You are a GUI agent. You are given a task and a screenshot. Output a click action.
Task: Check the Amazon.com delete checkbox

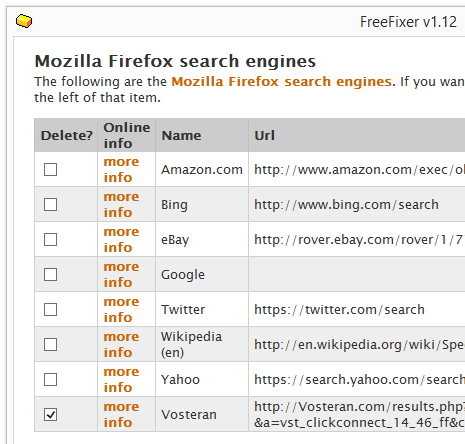[x=50, y=169]
